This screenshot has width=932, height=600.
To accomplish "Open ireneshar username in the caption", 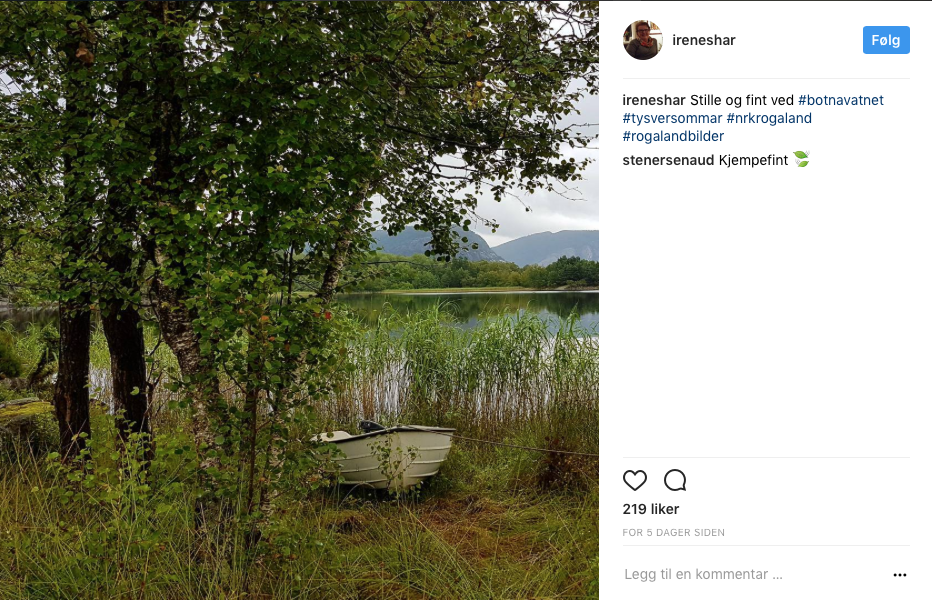I will [x=654, y=100].
